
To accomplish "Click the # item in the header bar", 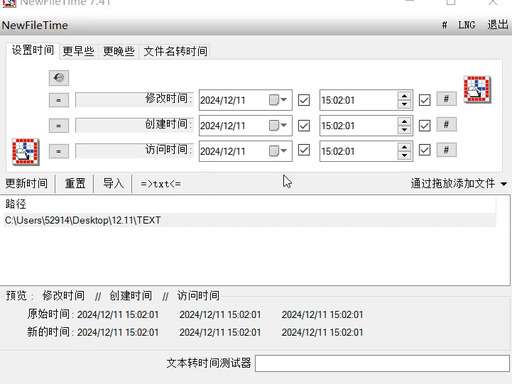I will (444, 25).
